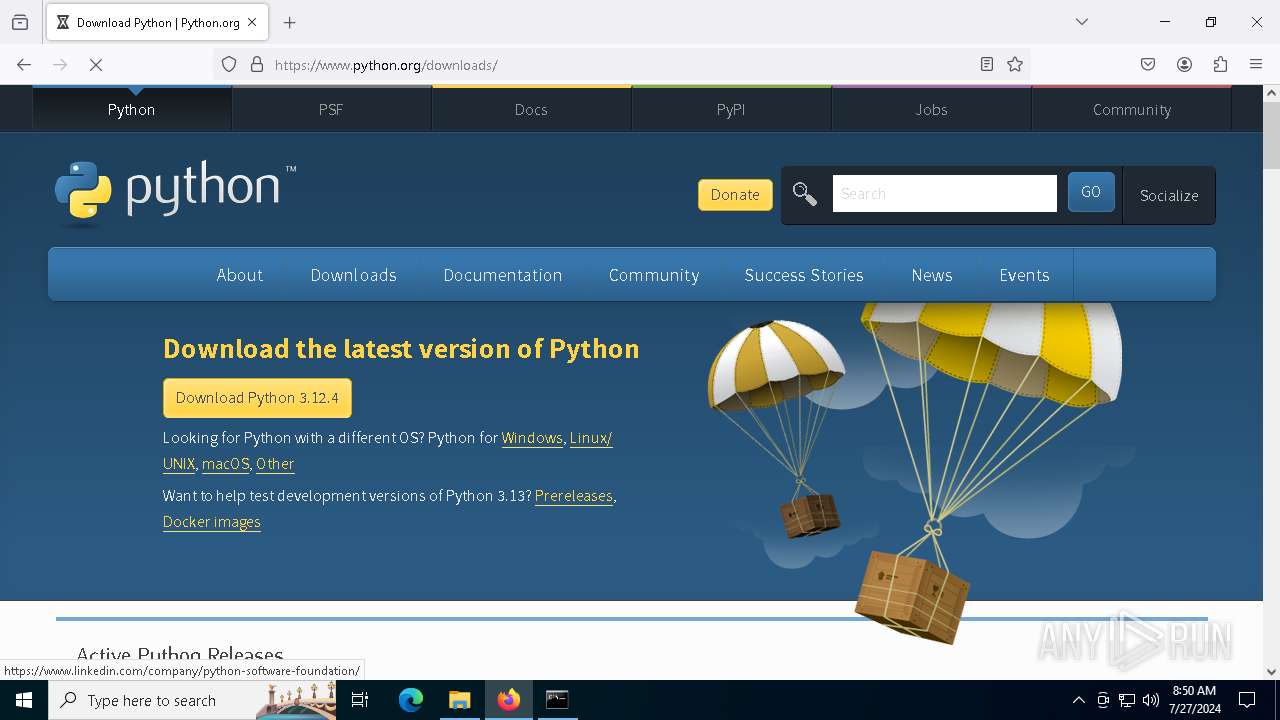Open the Windows Start menu

[x=24, y=700]
